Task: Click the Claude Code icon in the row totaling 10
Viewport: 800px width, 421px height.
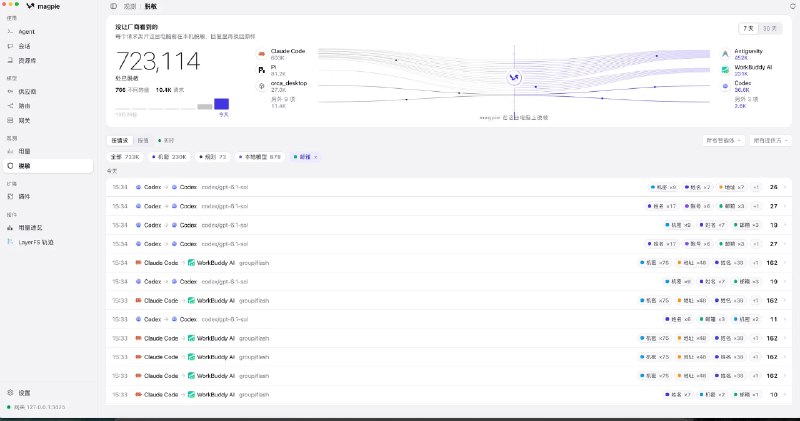Action: point(138,394)
